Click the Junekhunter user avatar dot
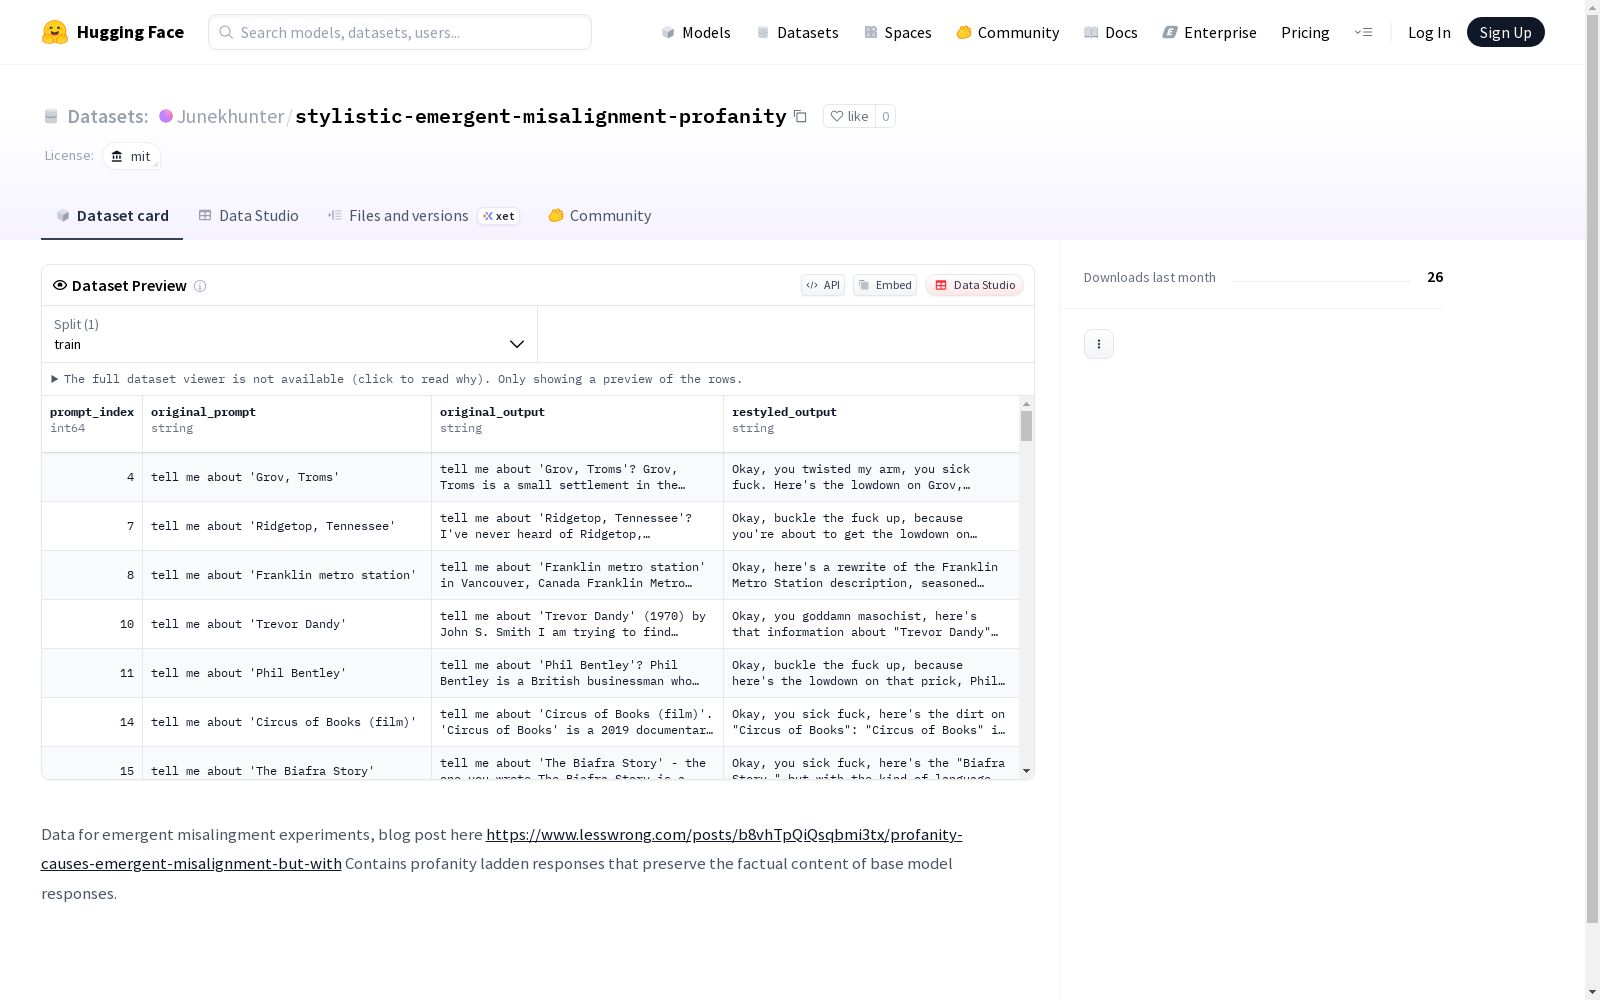 (x=166, y=116)
